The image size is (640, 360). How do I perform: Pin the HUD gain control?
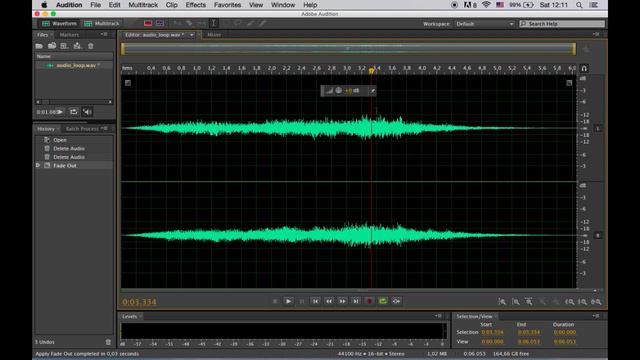tap(372, 91)
